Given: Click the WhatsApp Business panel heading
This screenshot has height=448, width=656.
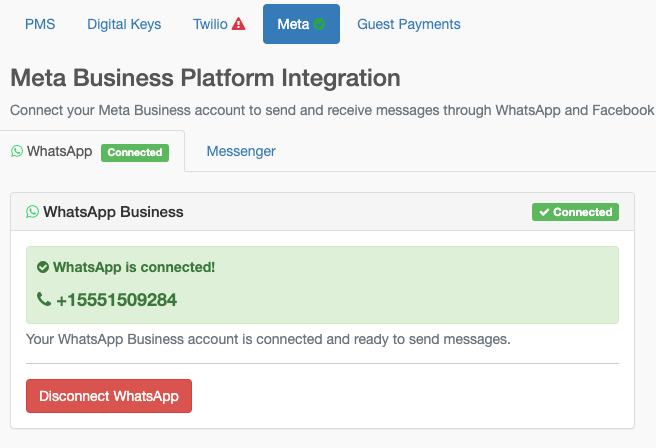Looking at the screenshot, I should click(113, 212).
